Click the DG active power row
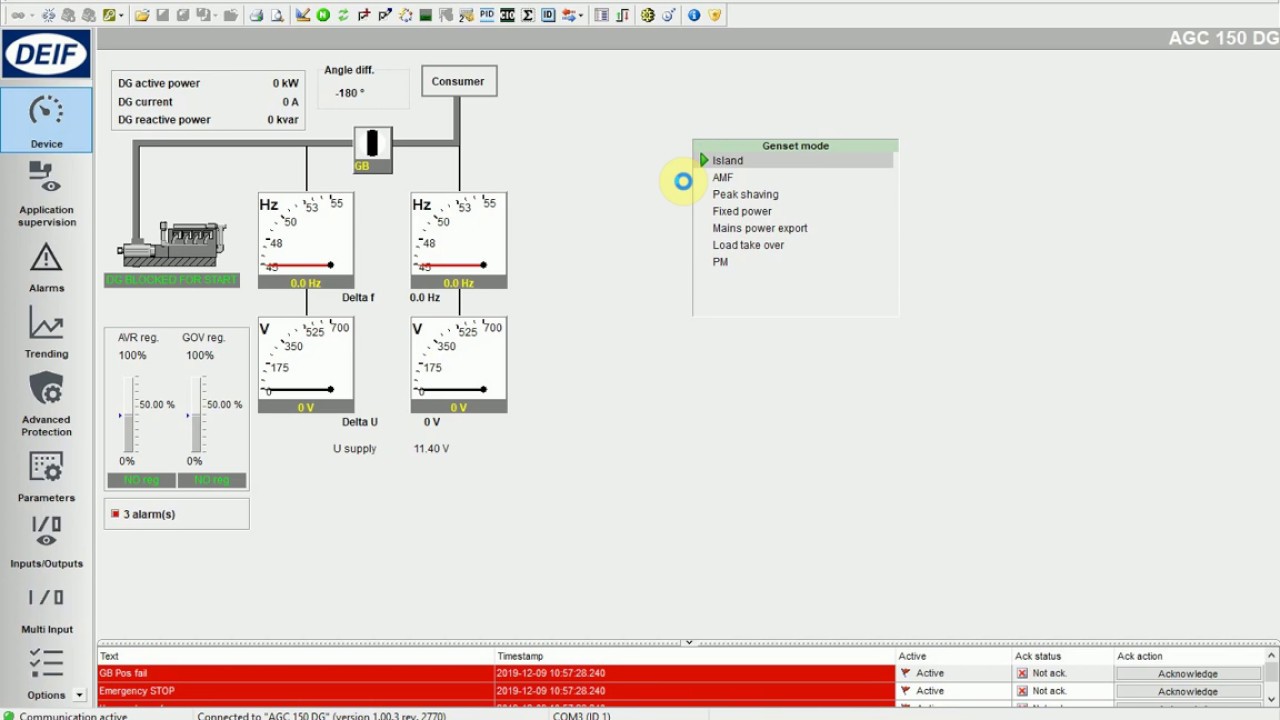1280x720 pixels. 208,83
